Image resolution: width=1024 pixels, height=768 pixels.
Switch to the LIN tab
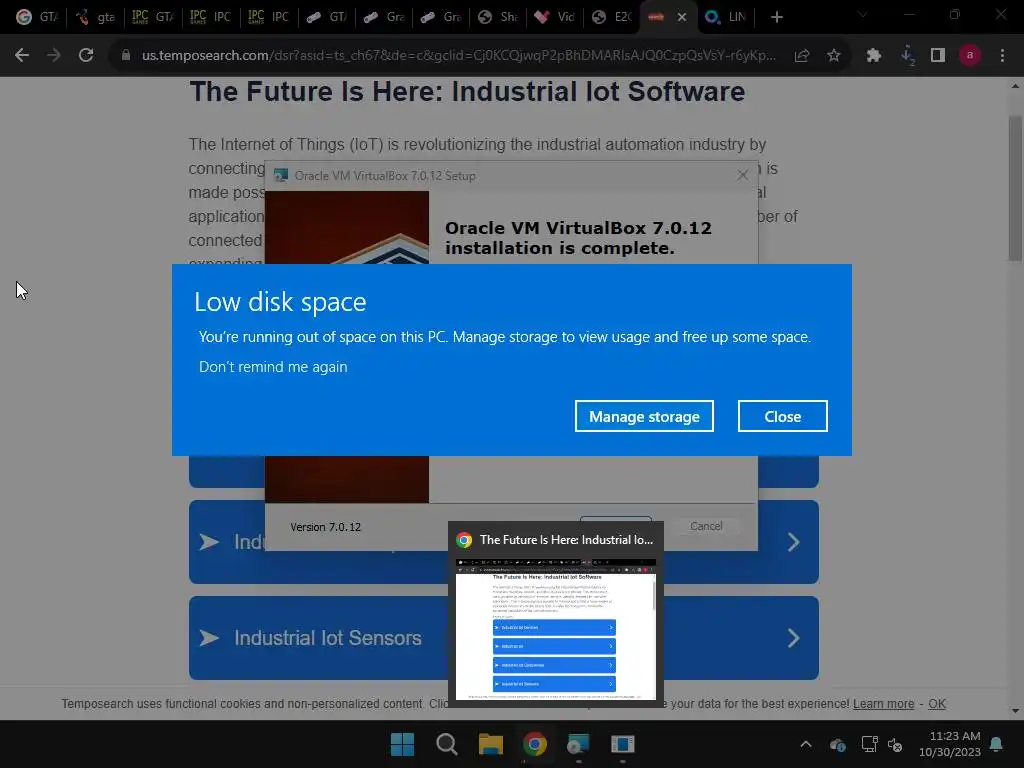click(x=726, y=17)
